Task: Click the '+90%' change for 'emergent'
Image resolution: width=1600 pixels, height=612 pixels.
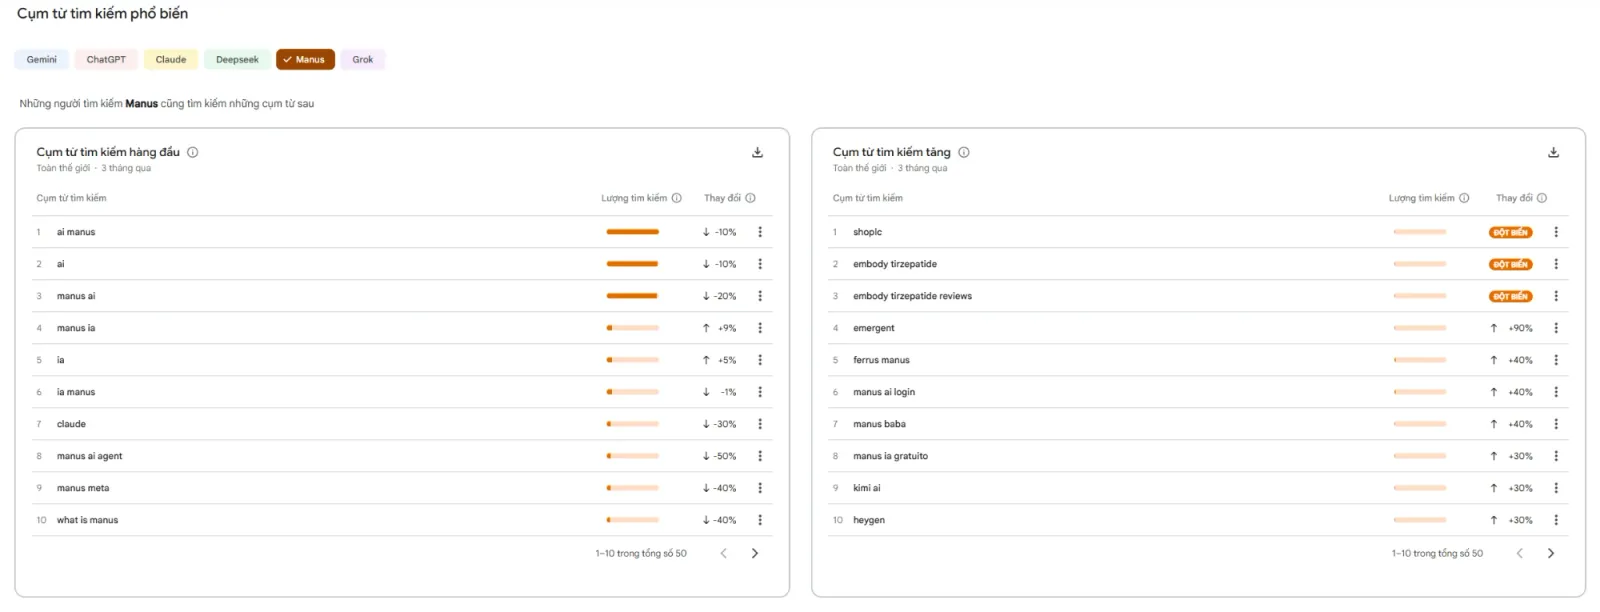Action: [x=1520, y=328]
